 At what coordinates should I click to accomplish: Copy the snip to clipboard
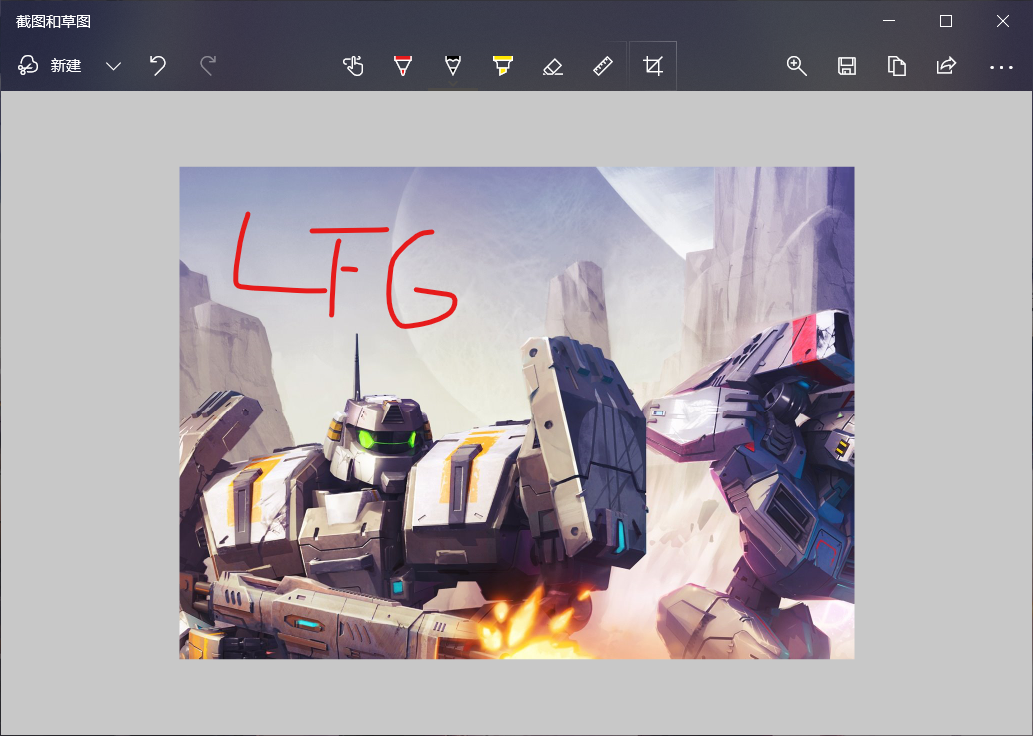coord(897,66)
